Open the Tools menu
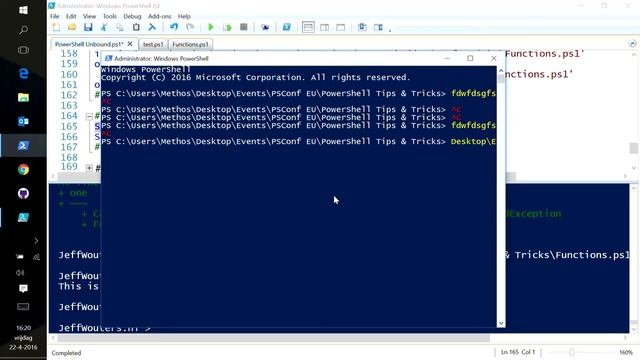Image resolution: width=640 pixels, height=360 pixels. click(x=109, y=16)
